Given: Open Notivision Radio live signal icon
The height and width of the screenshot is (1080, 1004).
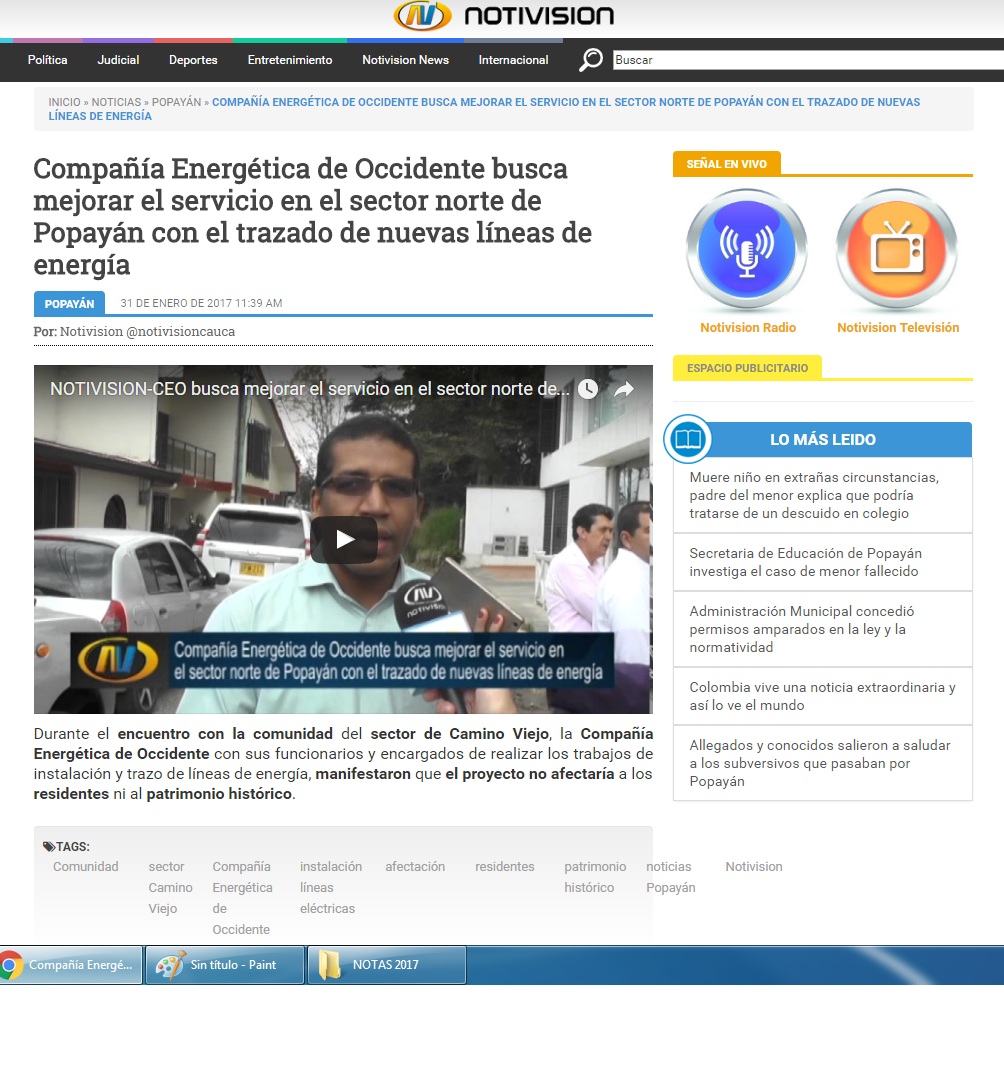Looking at the screenshot, I should [747, 249].
